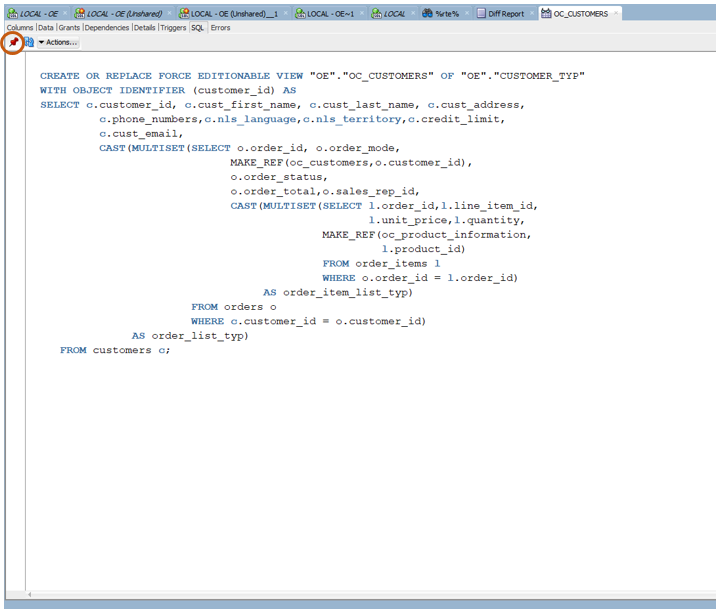Screen dimensions: 722x612
Task: Open the italic LOCAL tab
Action: (x=394, y=14)
